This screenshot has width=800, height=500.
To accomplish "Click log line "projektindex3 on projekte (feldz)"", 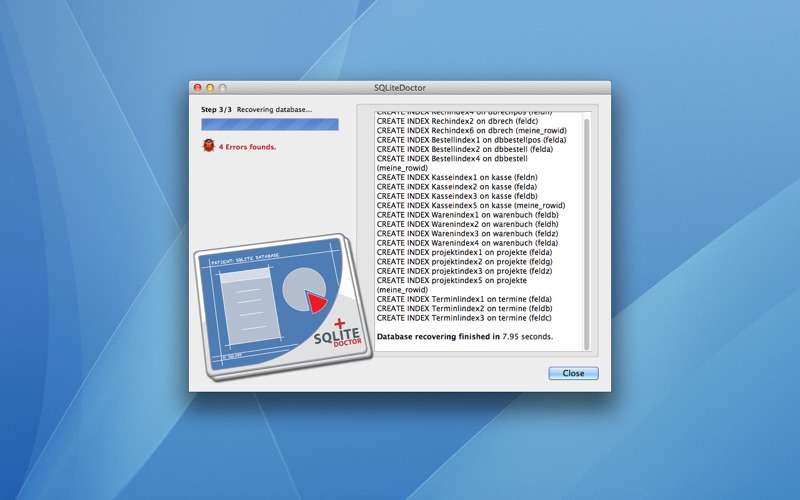I will 464,271.
